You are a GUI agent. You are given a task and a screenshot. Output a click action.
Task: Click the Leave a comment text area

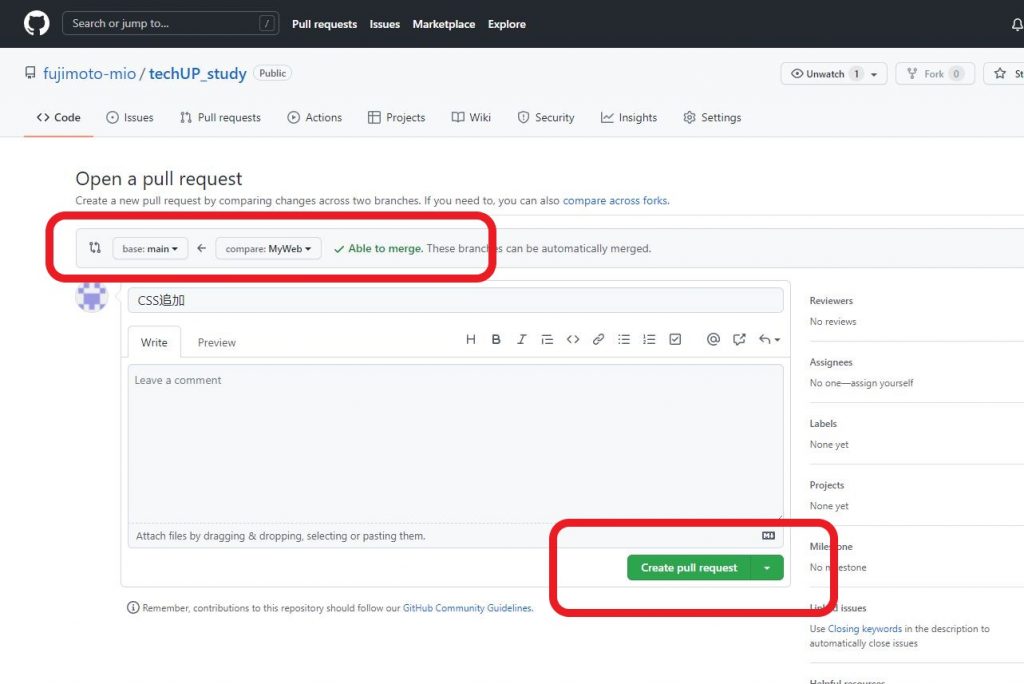tap(455, 440)
